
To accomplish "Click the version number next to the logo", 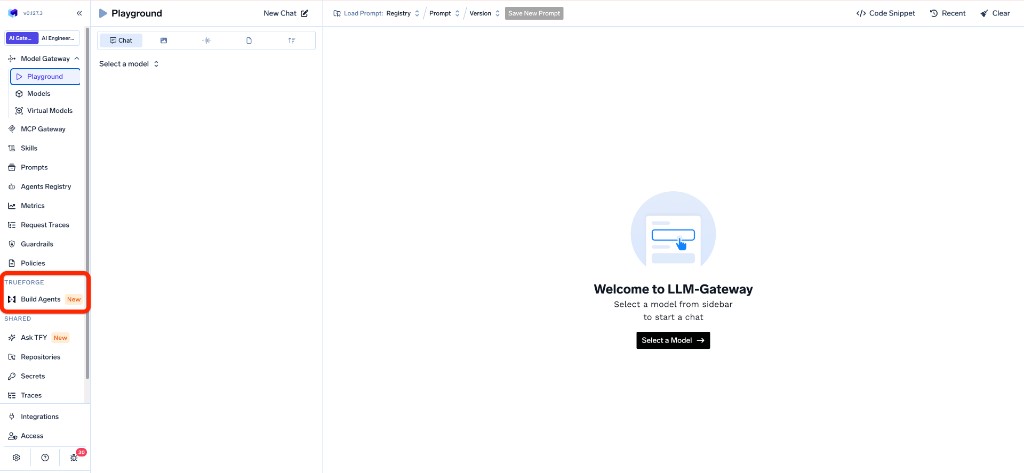I will 32,13.
